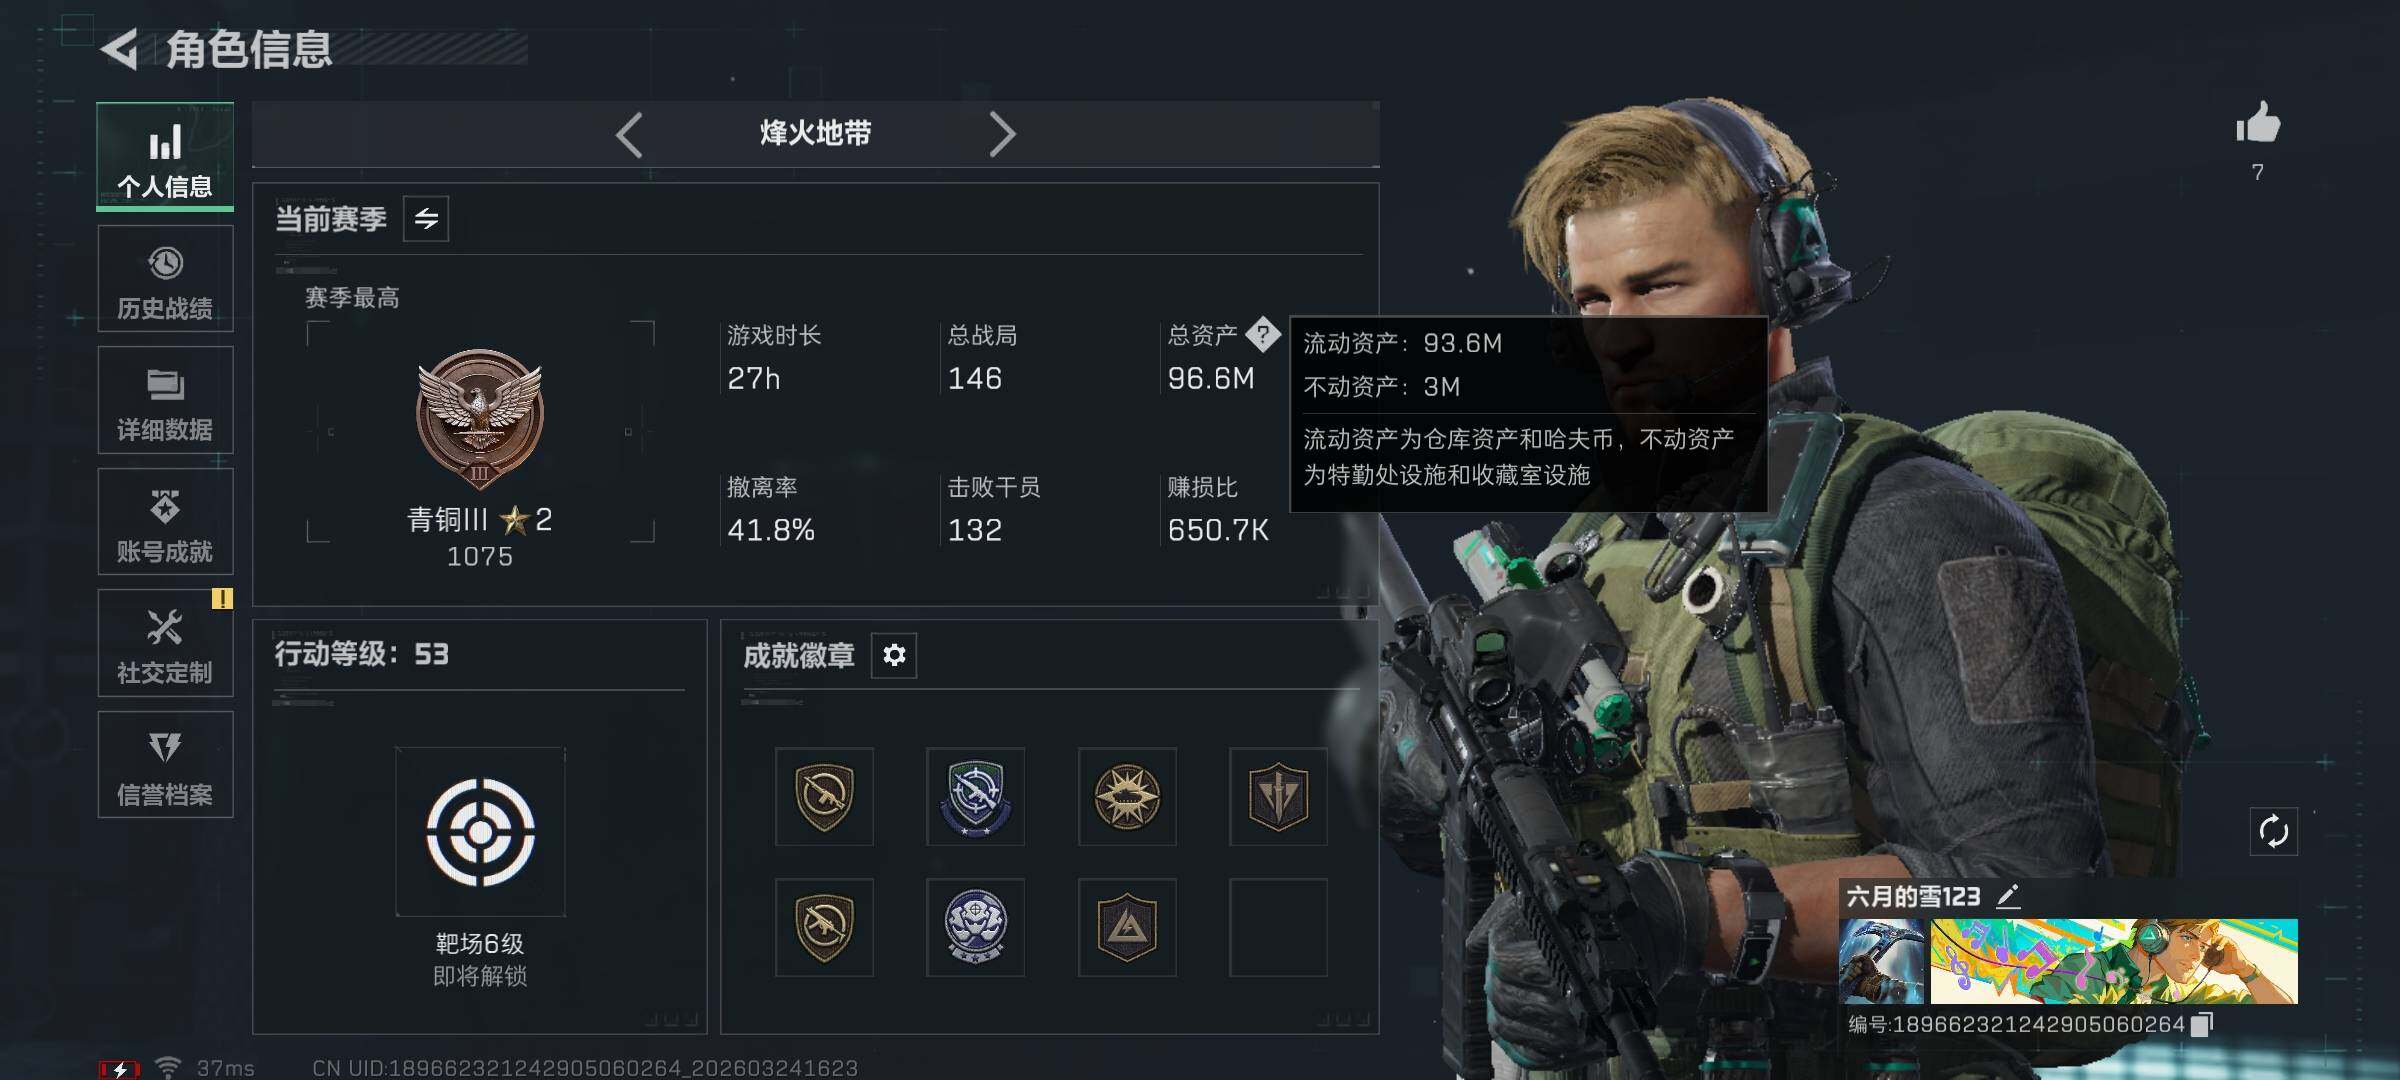The width and height of the screenshot is (2400, 1080).
Task: Open the 历史战绩 tab
Action: tap(165, 279)
